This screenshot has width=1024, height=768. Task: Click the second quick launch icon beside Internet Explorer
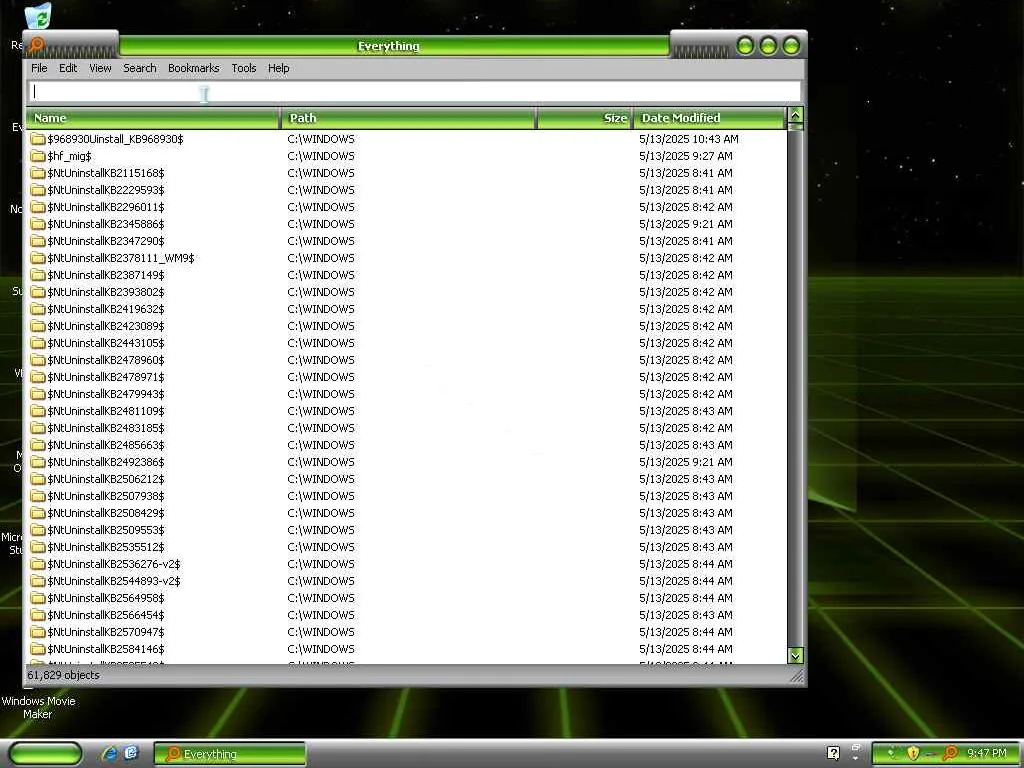click(x=131, y=753)
